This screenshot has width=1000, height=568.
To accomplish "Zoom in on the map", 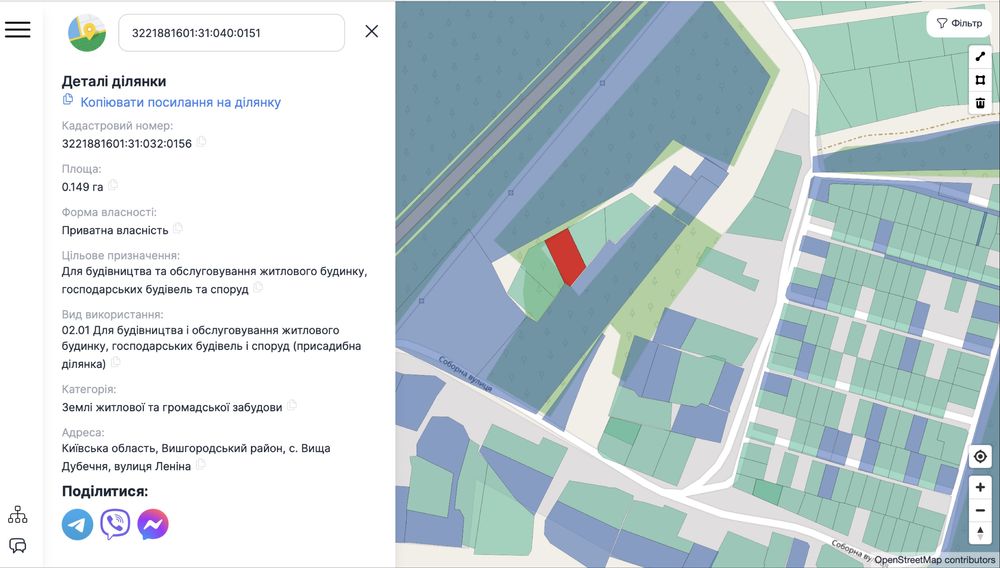I will click(x=980, y=487).
